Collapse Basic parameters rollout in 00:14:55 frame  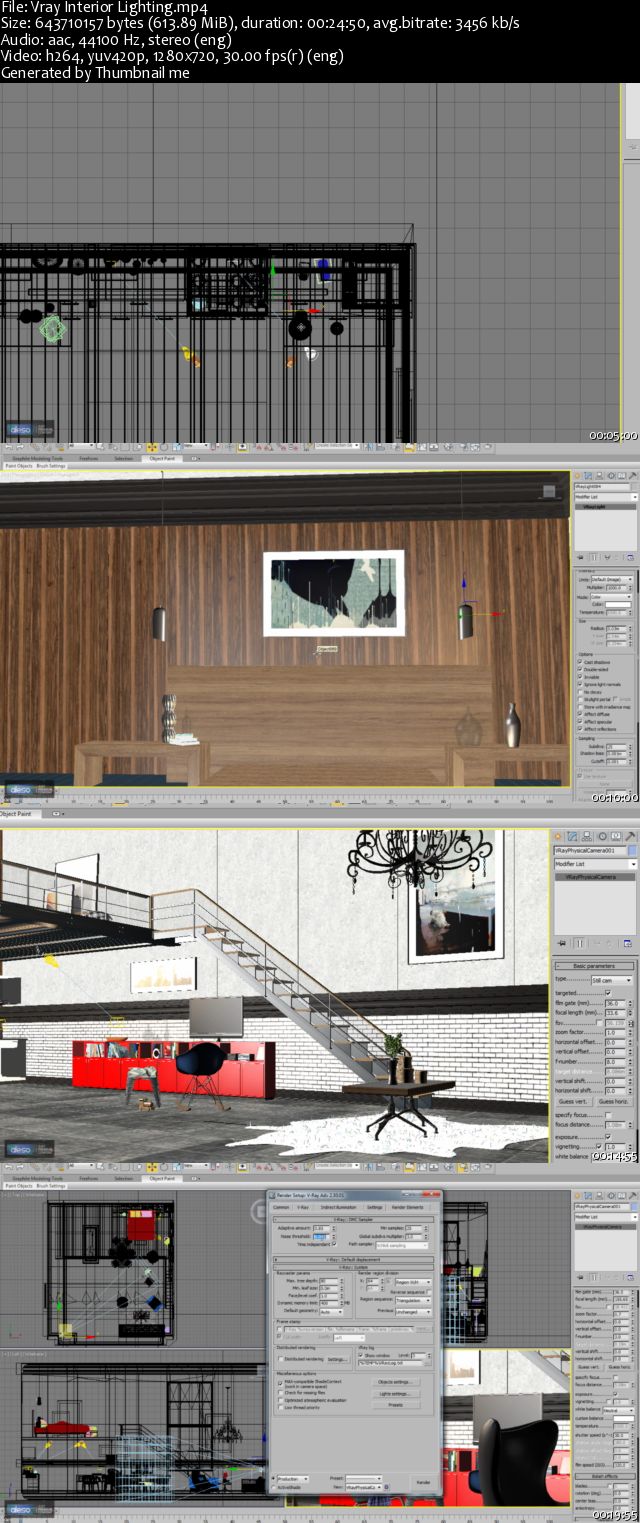coord(594,966)
